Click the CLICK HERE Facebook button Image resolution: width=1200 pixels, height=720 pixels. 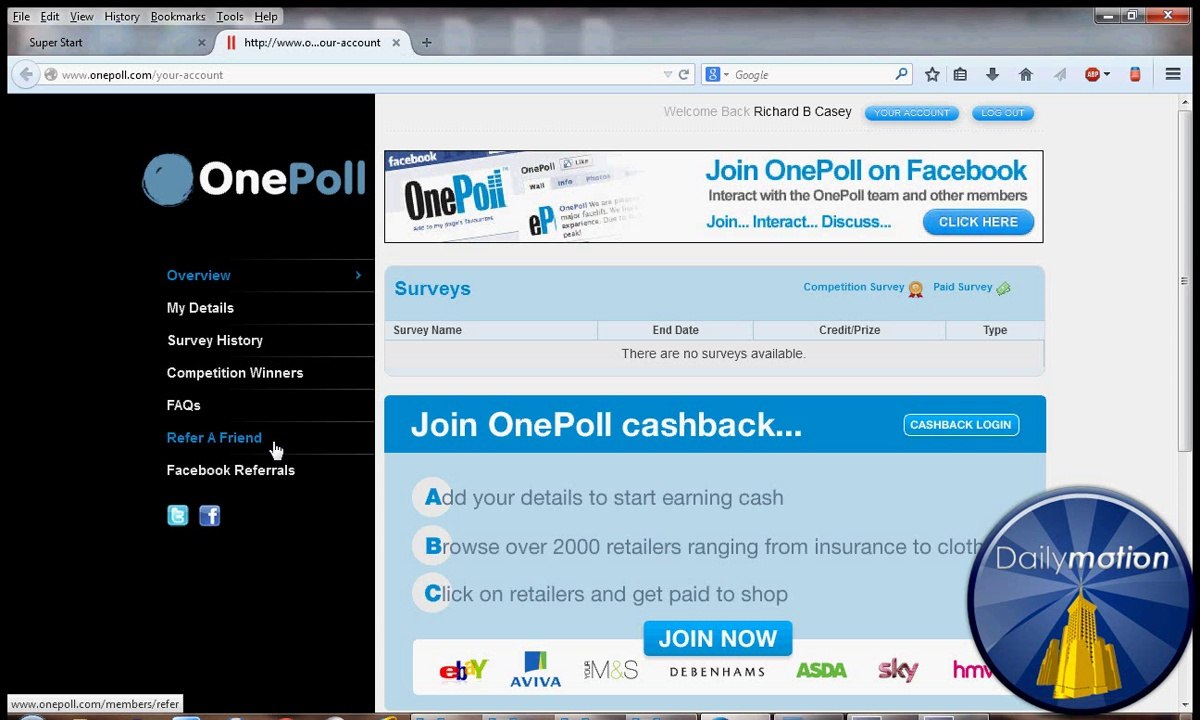(978, 222)
